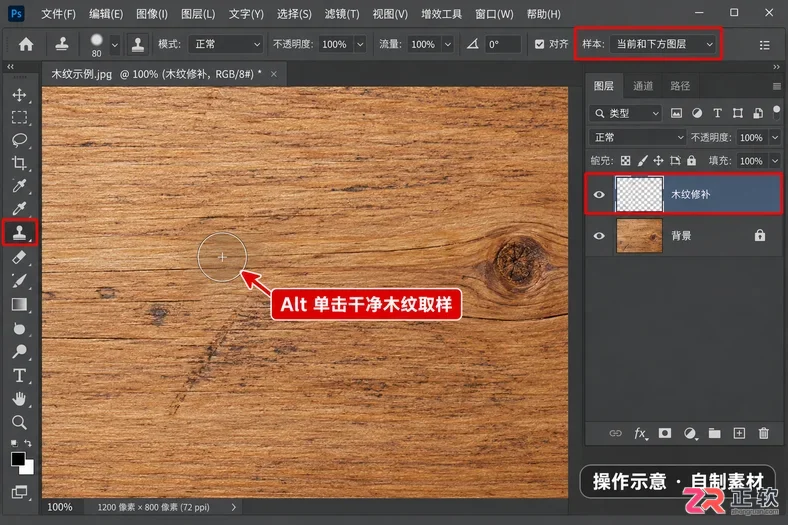Image resolution: width=788 pixels, height=525 pixels.
Task: Open the 窗口(W) menu
Action: 495,14
